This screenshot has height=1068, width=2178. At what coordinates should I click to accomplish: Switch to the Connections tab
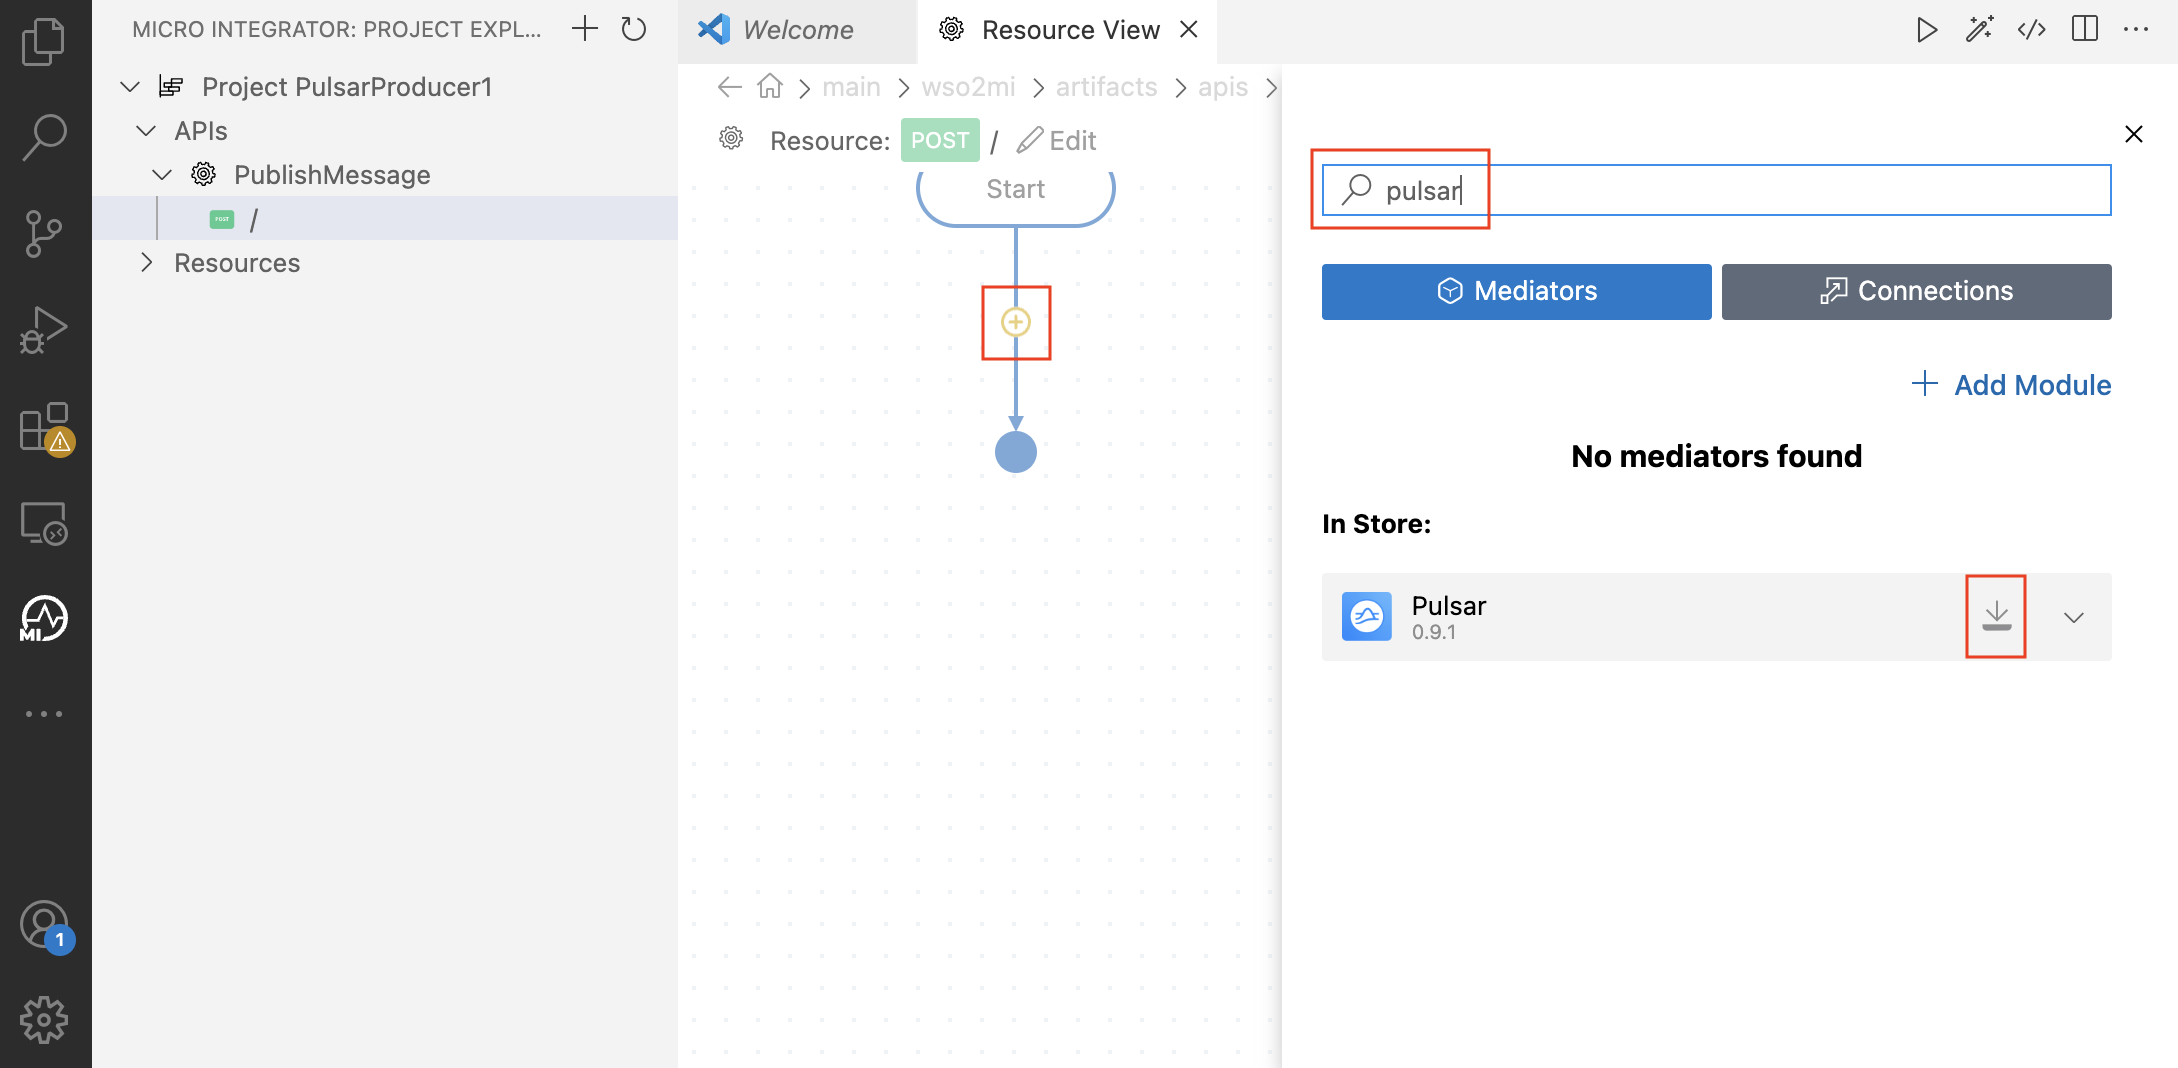pos(1916,291)
